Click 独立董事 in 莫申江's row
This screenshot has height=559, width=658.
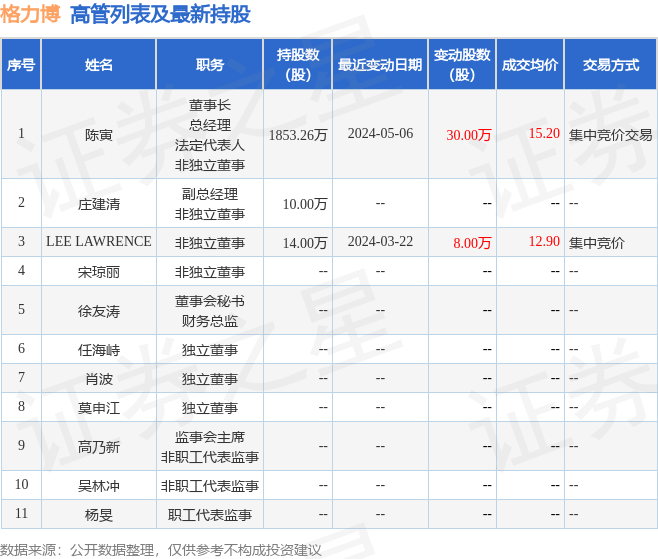tap(209, 408)
